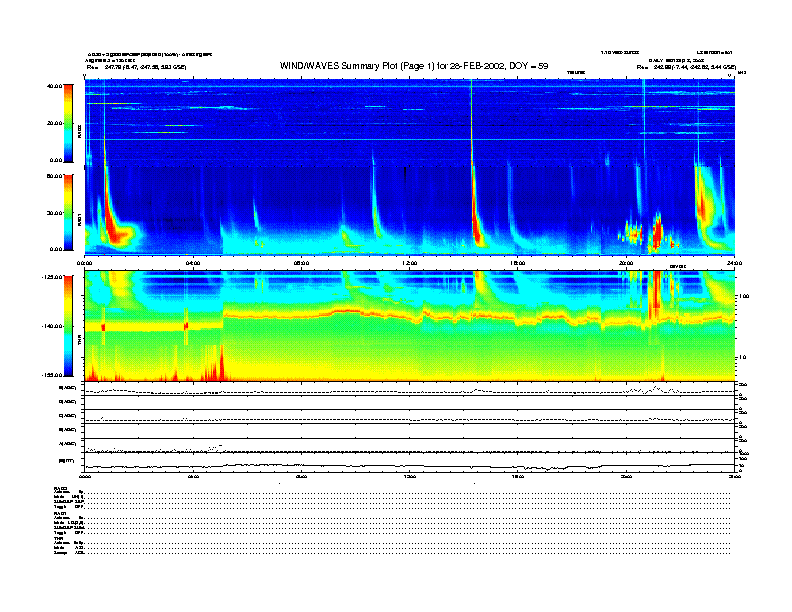Click the TNR color scale bar
This screenshot has width=792, height=612.
point(67,325)
